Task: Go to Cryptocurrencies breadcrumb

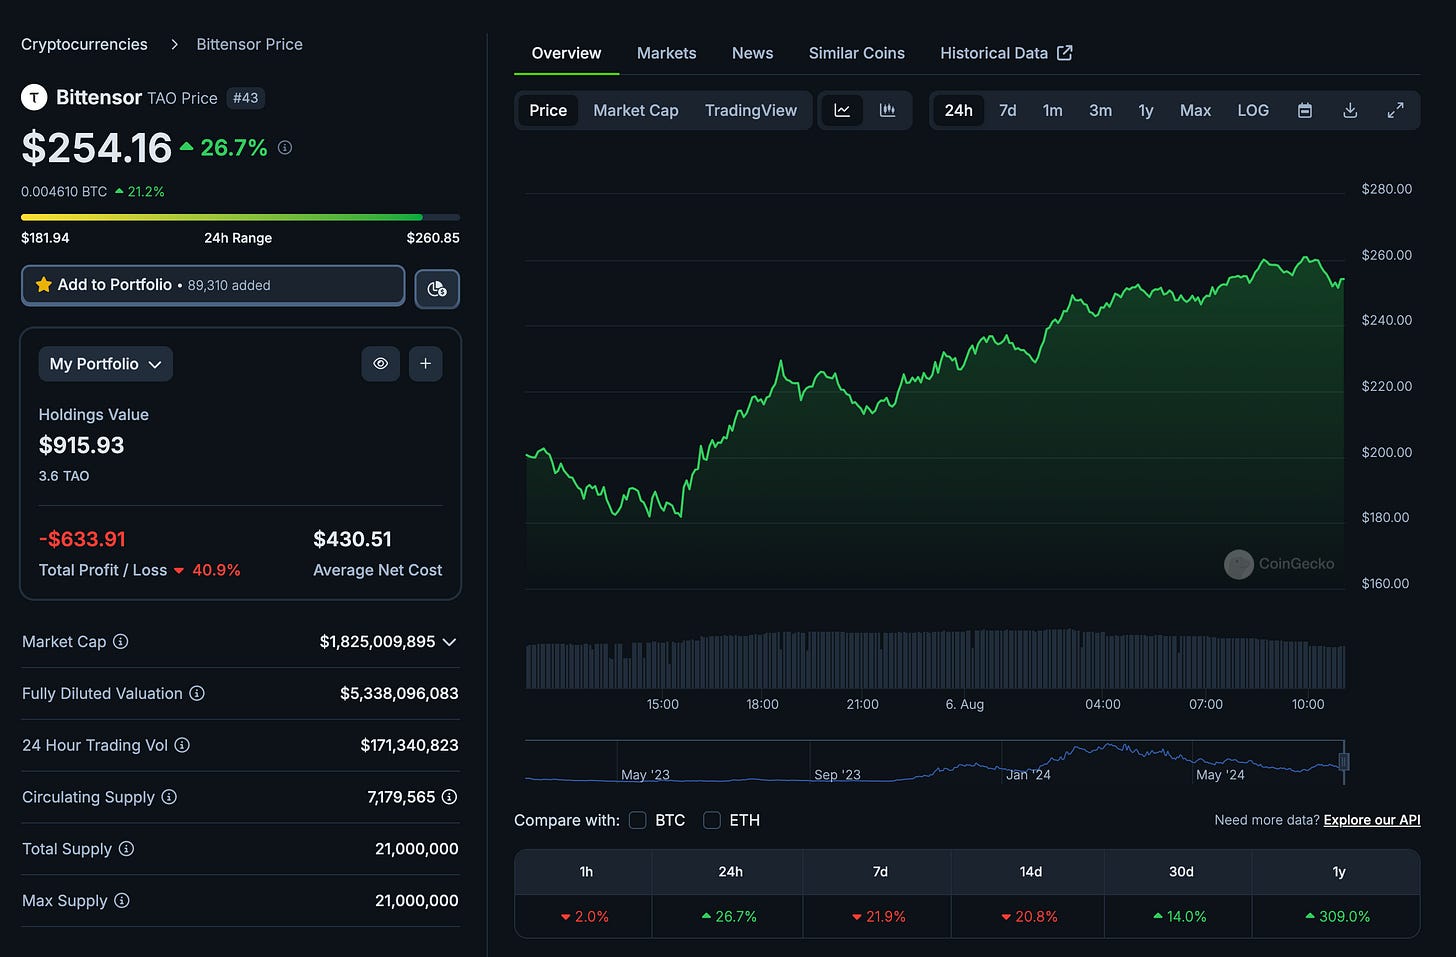Action: tap(84, 44)
